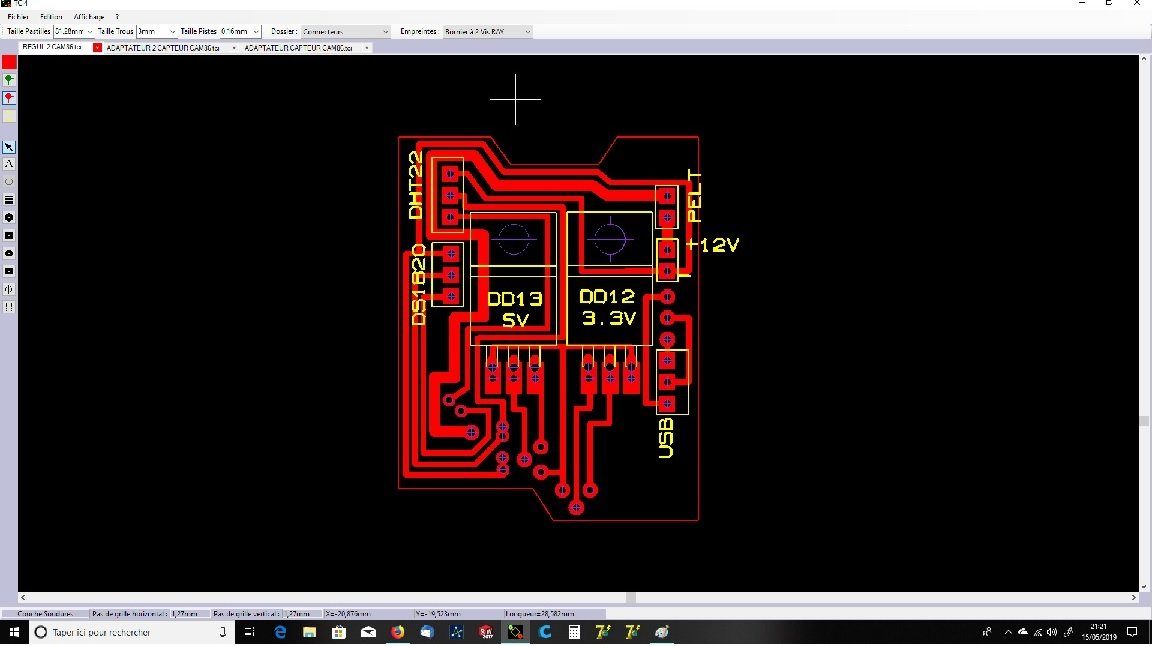1157x646 pixels.
Task: Open the Windows Start menu
Action: click(14, 632)
